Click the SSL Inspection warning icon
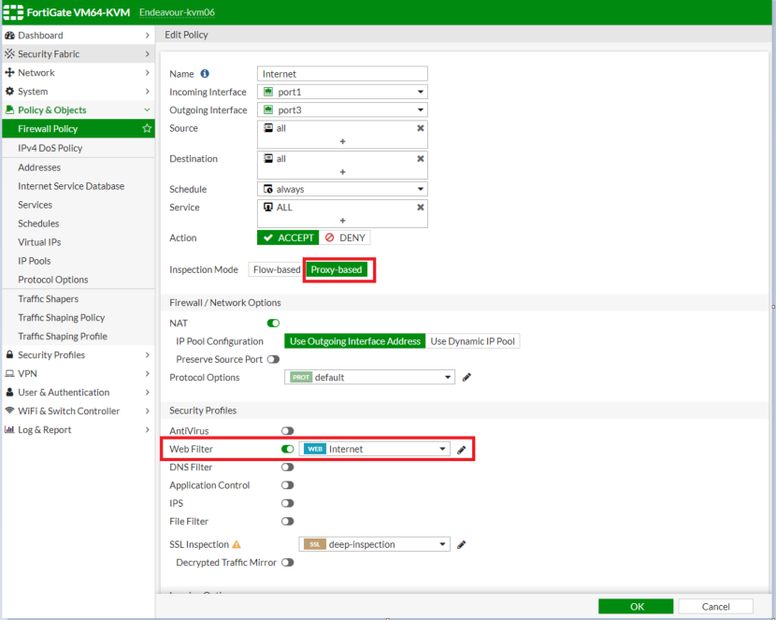The width and height of the screenshot is (776, 620). coord(237,545)
